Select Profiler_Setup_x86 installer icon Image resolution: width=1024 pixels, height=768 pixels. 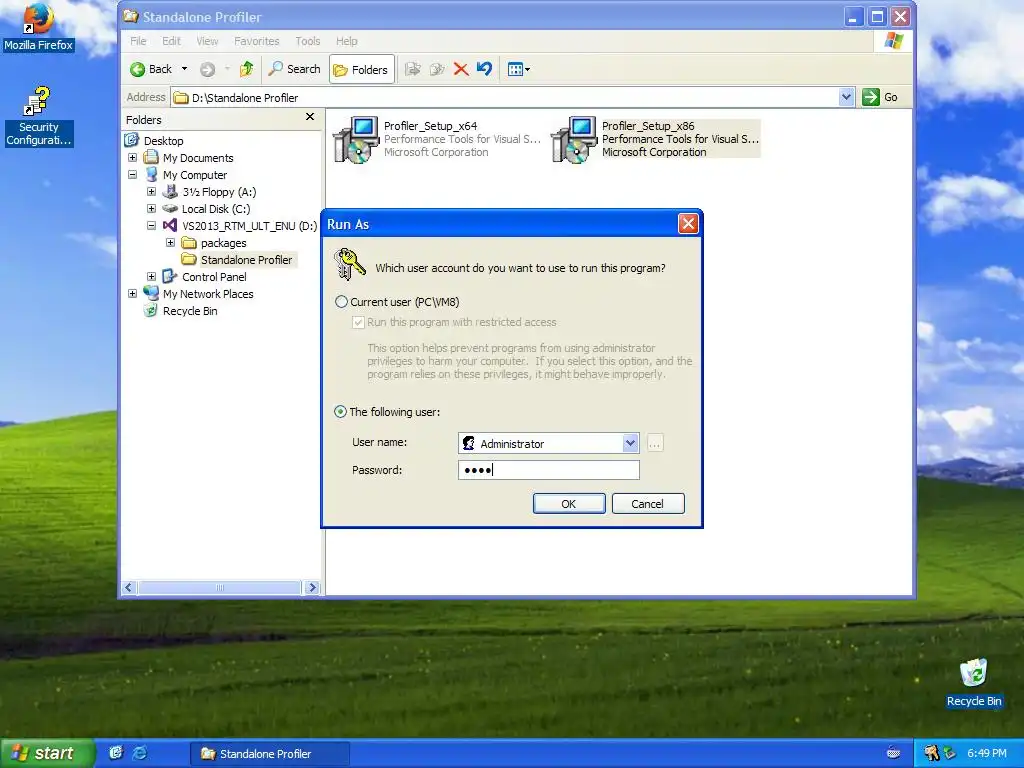(x=573, y=140)
